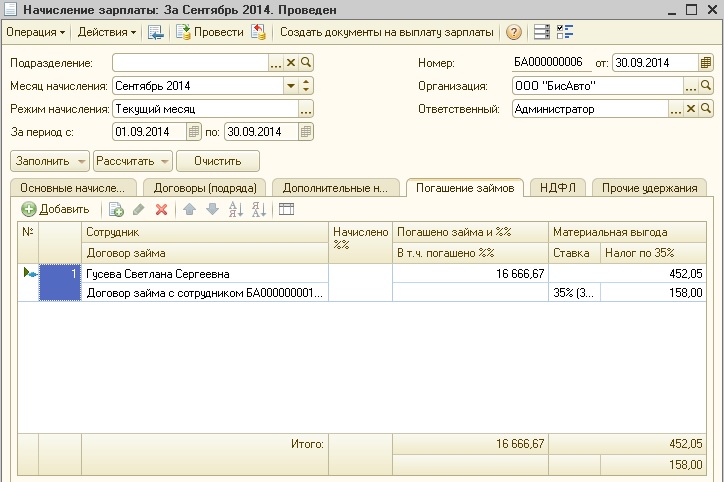Image resolution: width=724 pixels, height=482 pixels.
Task: Maximize the Начисление зарплаты window
Action: coord(691,10)
